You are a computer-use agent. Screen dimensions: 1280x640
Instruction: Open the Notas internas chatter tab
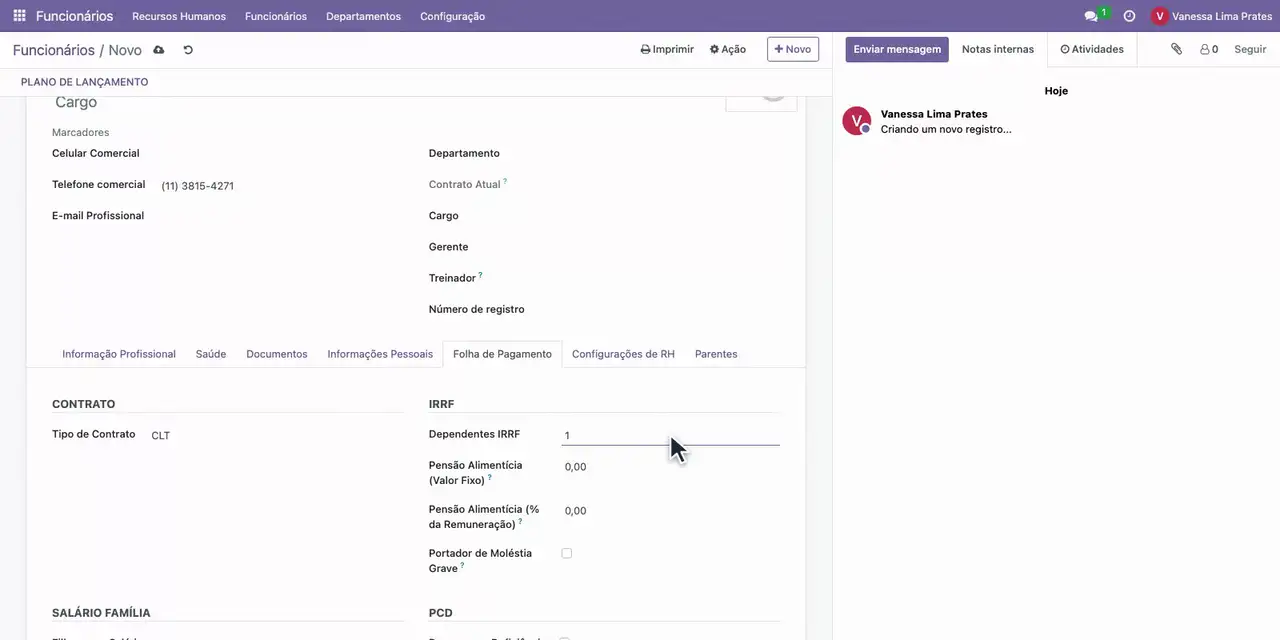click(998, 49)
